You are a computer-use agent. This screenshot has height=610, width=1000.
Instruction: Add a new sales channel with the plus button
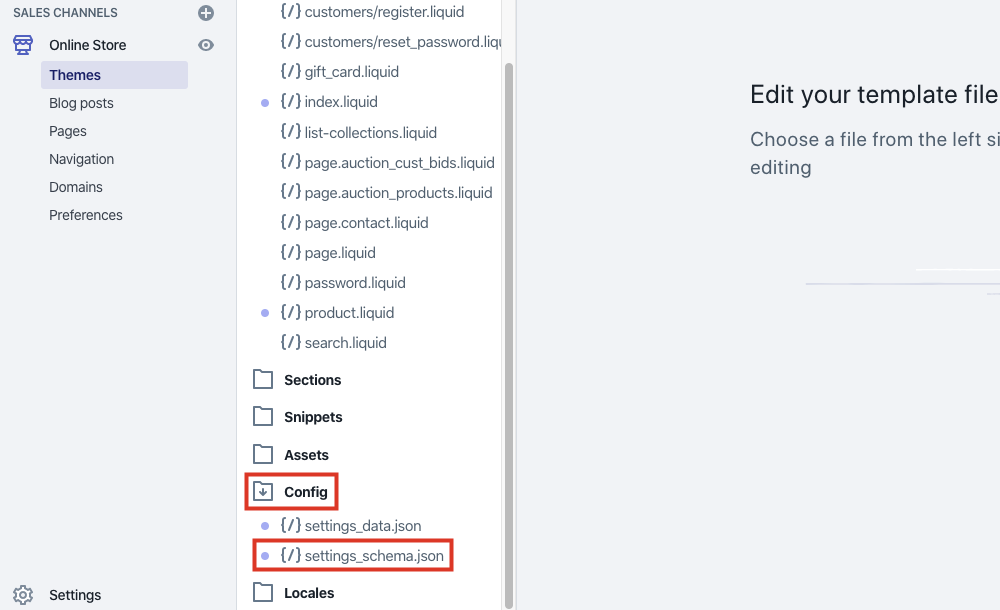(x=205, y=13)
